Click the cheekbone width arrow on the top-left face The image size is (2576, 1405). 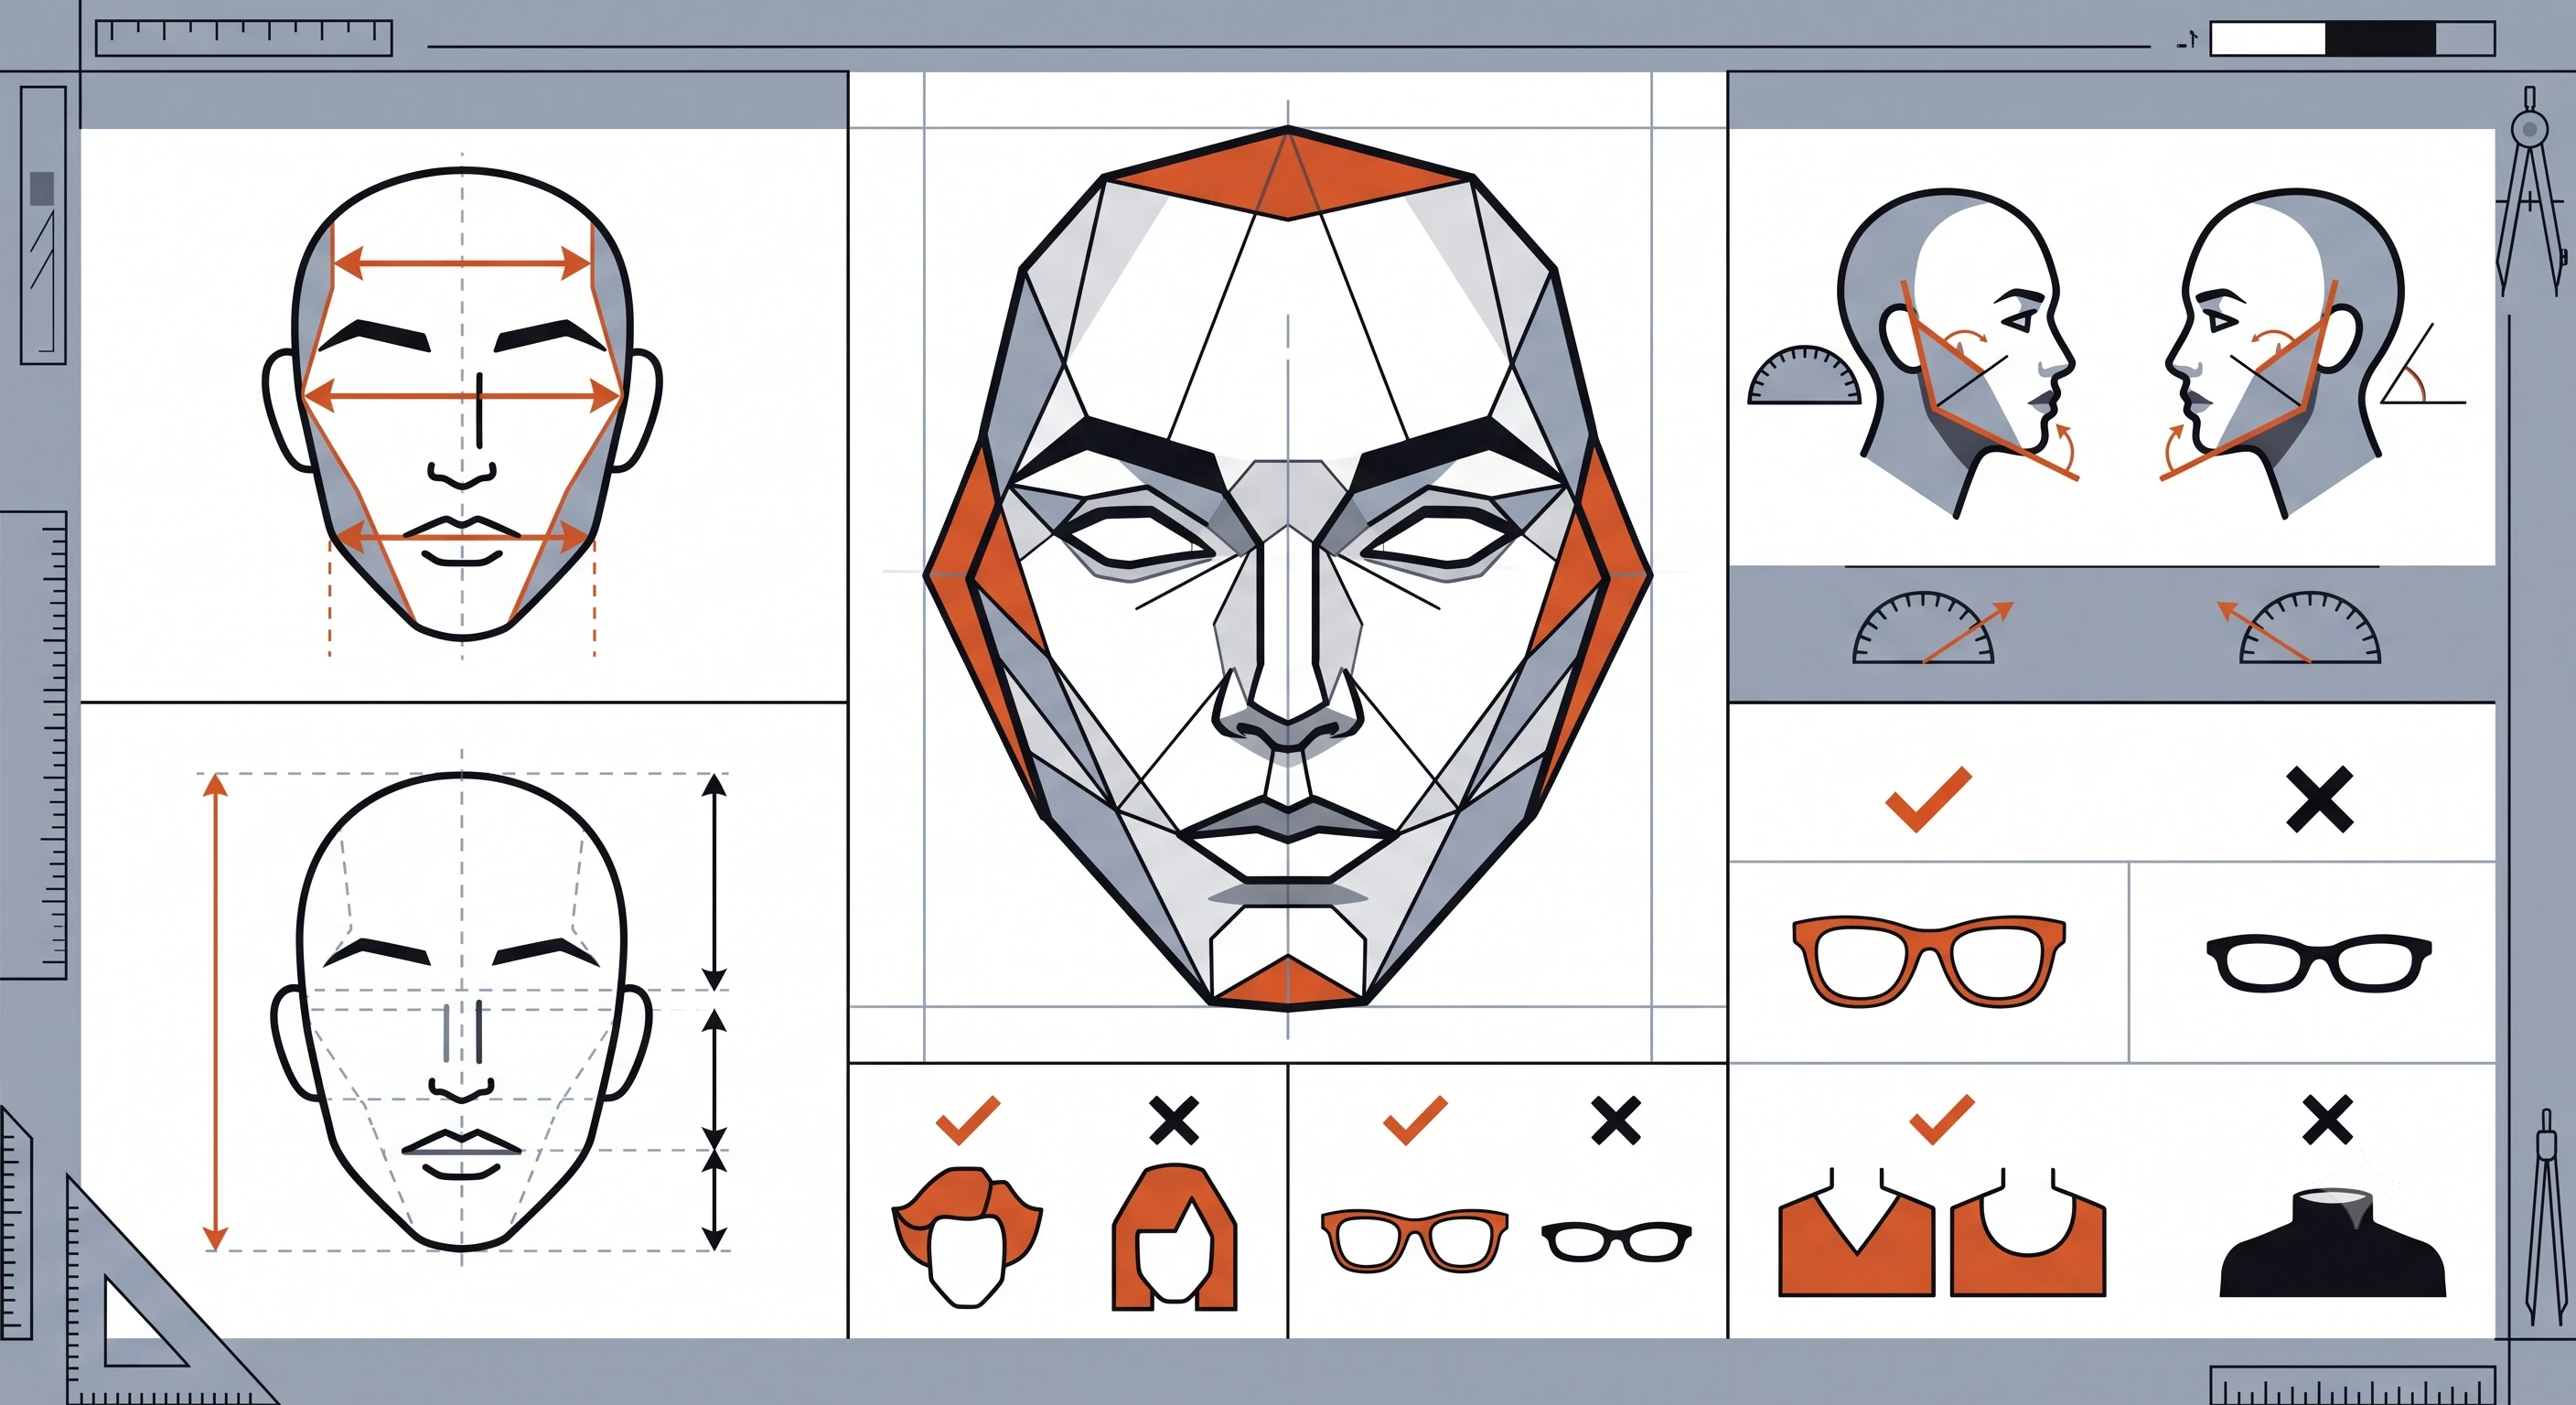click(x=462, y=397)
